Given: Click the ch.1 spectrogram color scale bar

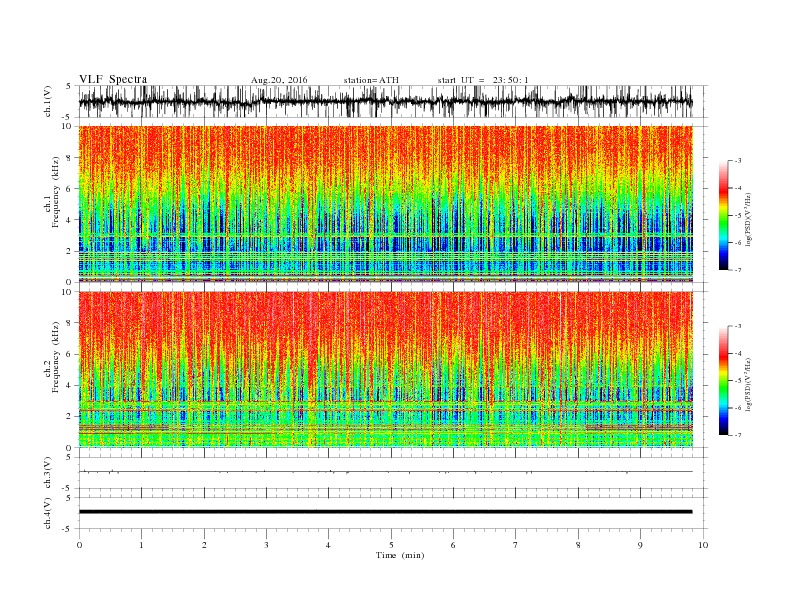Looking at the screenshot, I should [723, 216].
